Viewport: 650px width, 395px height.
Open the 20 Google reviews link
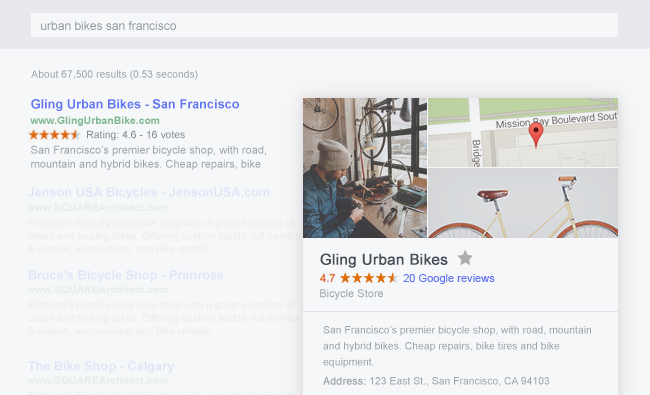pos(449,278)
